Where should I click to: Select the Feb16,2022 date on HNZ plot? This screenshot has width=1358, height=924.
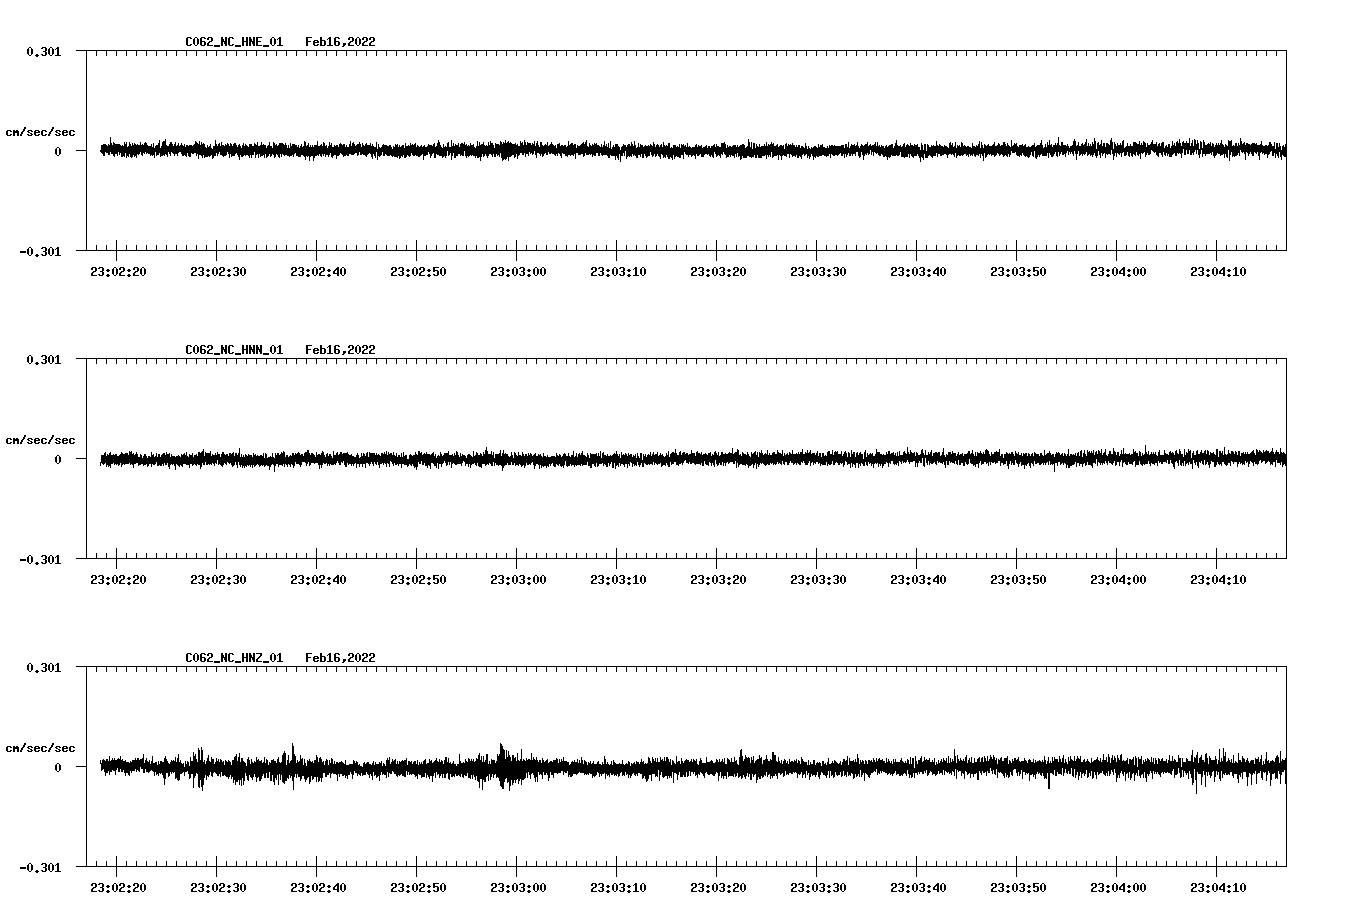[x=340, y=658]
